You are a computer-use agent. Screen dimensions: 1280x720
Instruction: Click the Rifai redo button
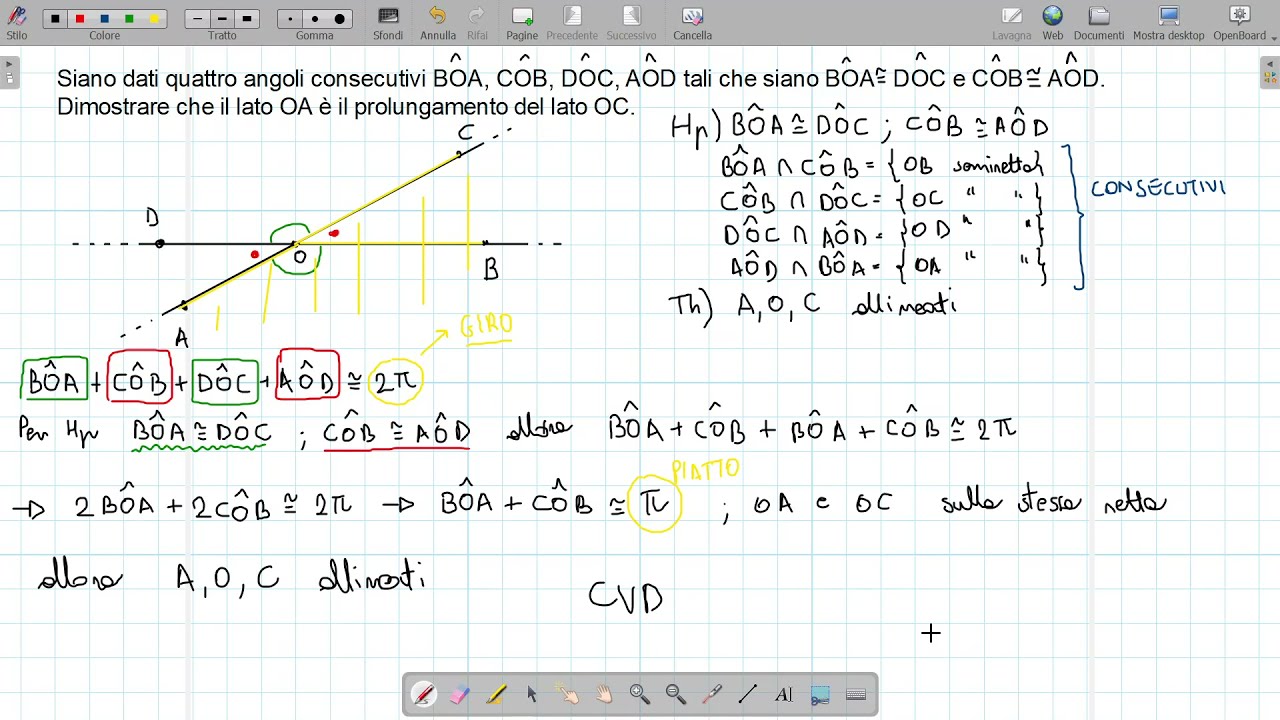point(477,22)
